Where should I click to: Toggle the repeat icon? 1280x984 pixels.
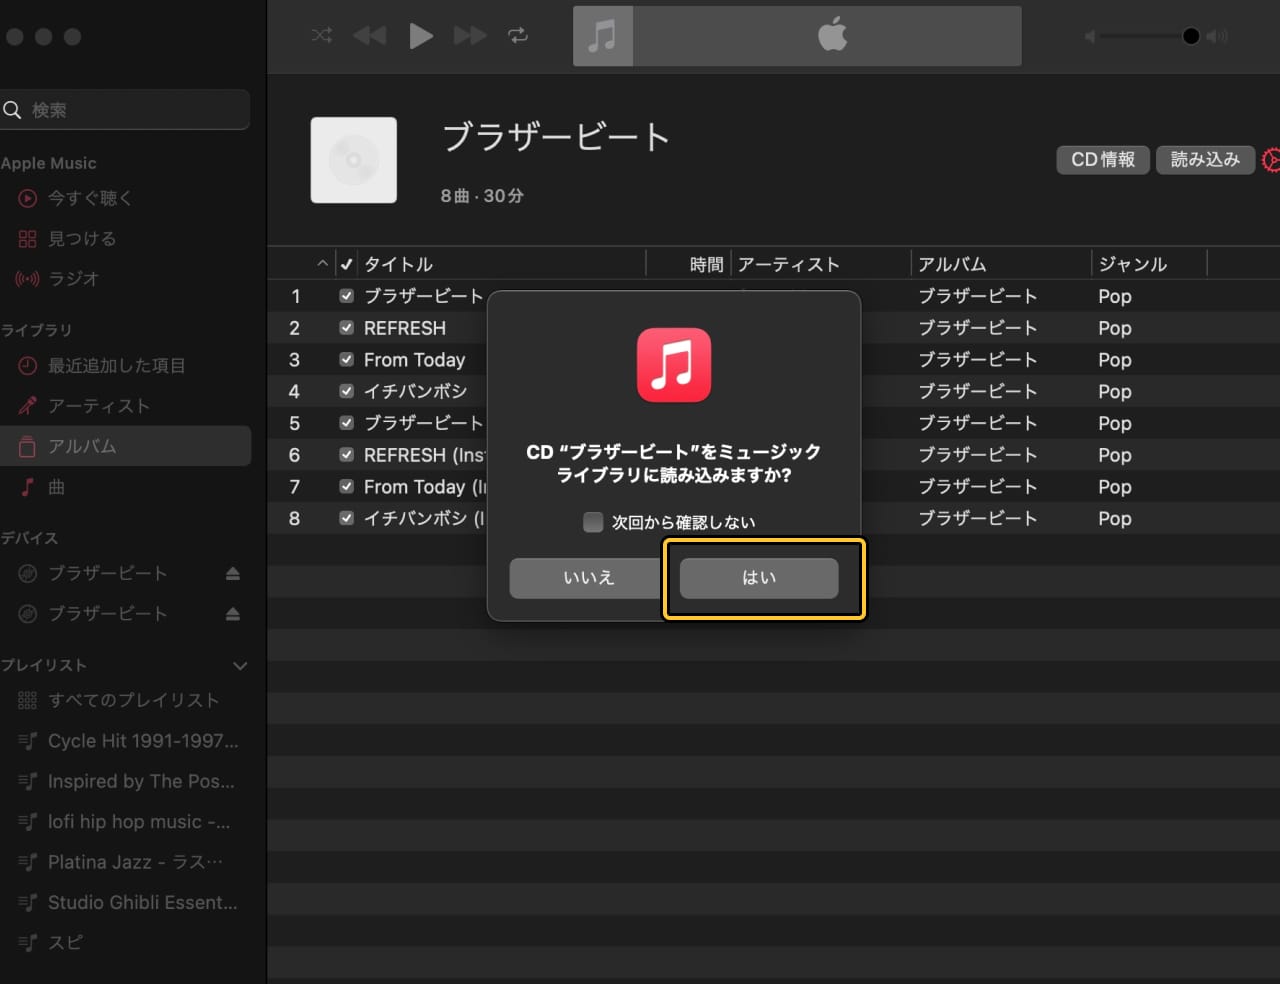tap(518, 36)
